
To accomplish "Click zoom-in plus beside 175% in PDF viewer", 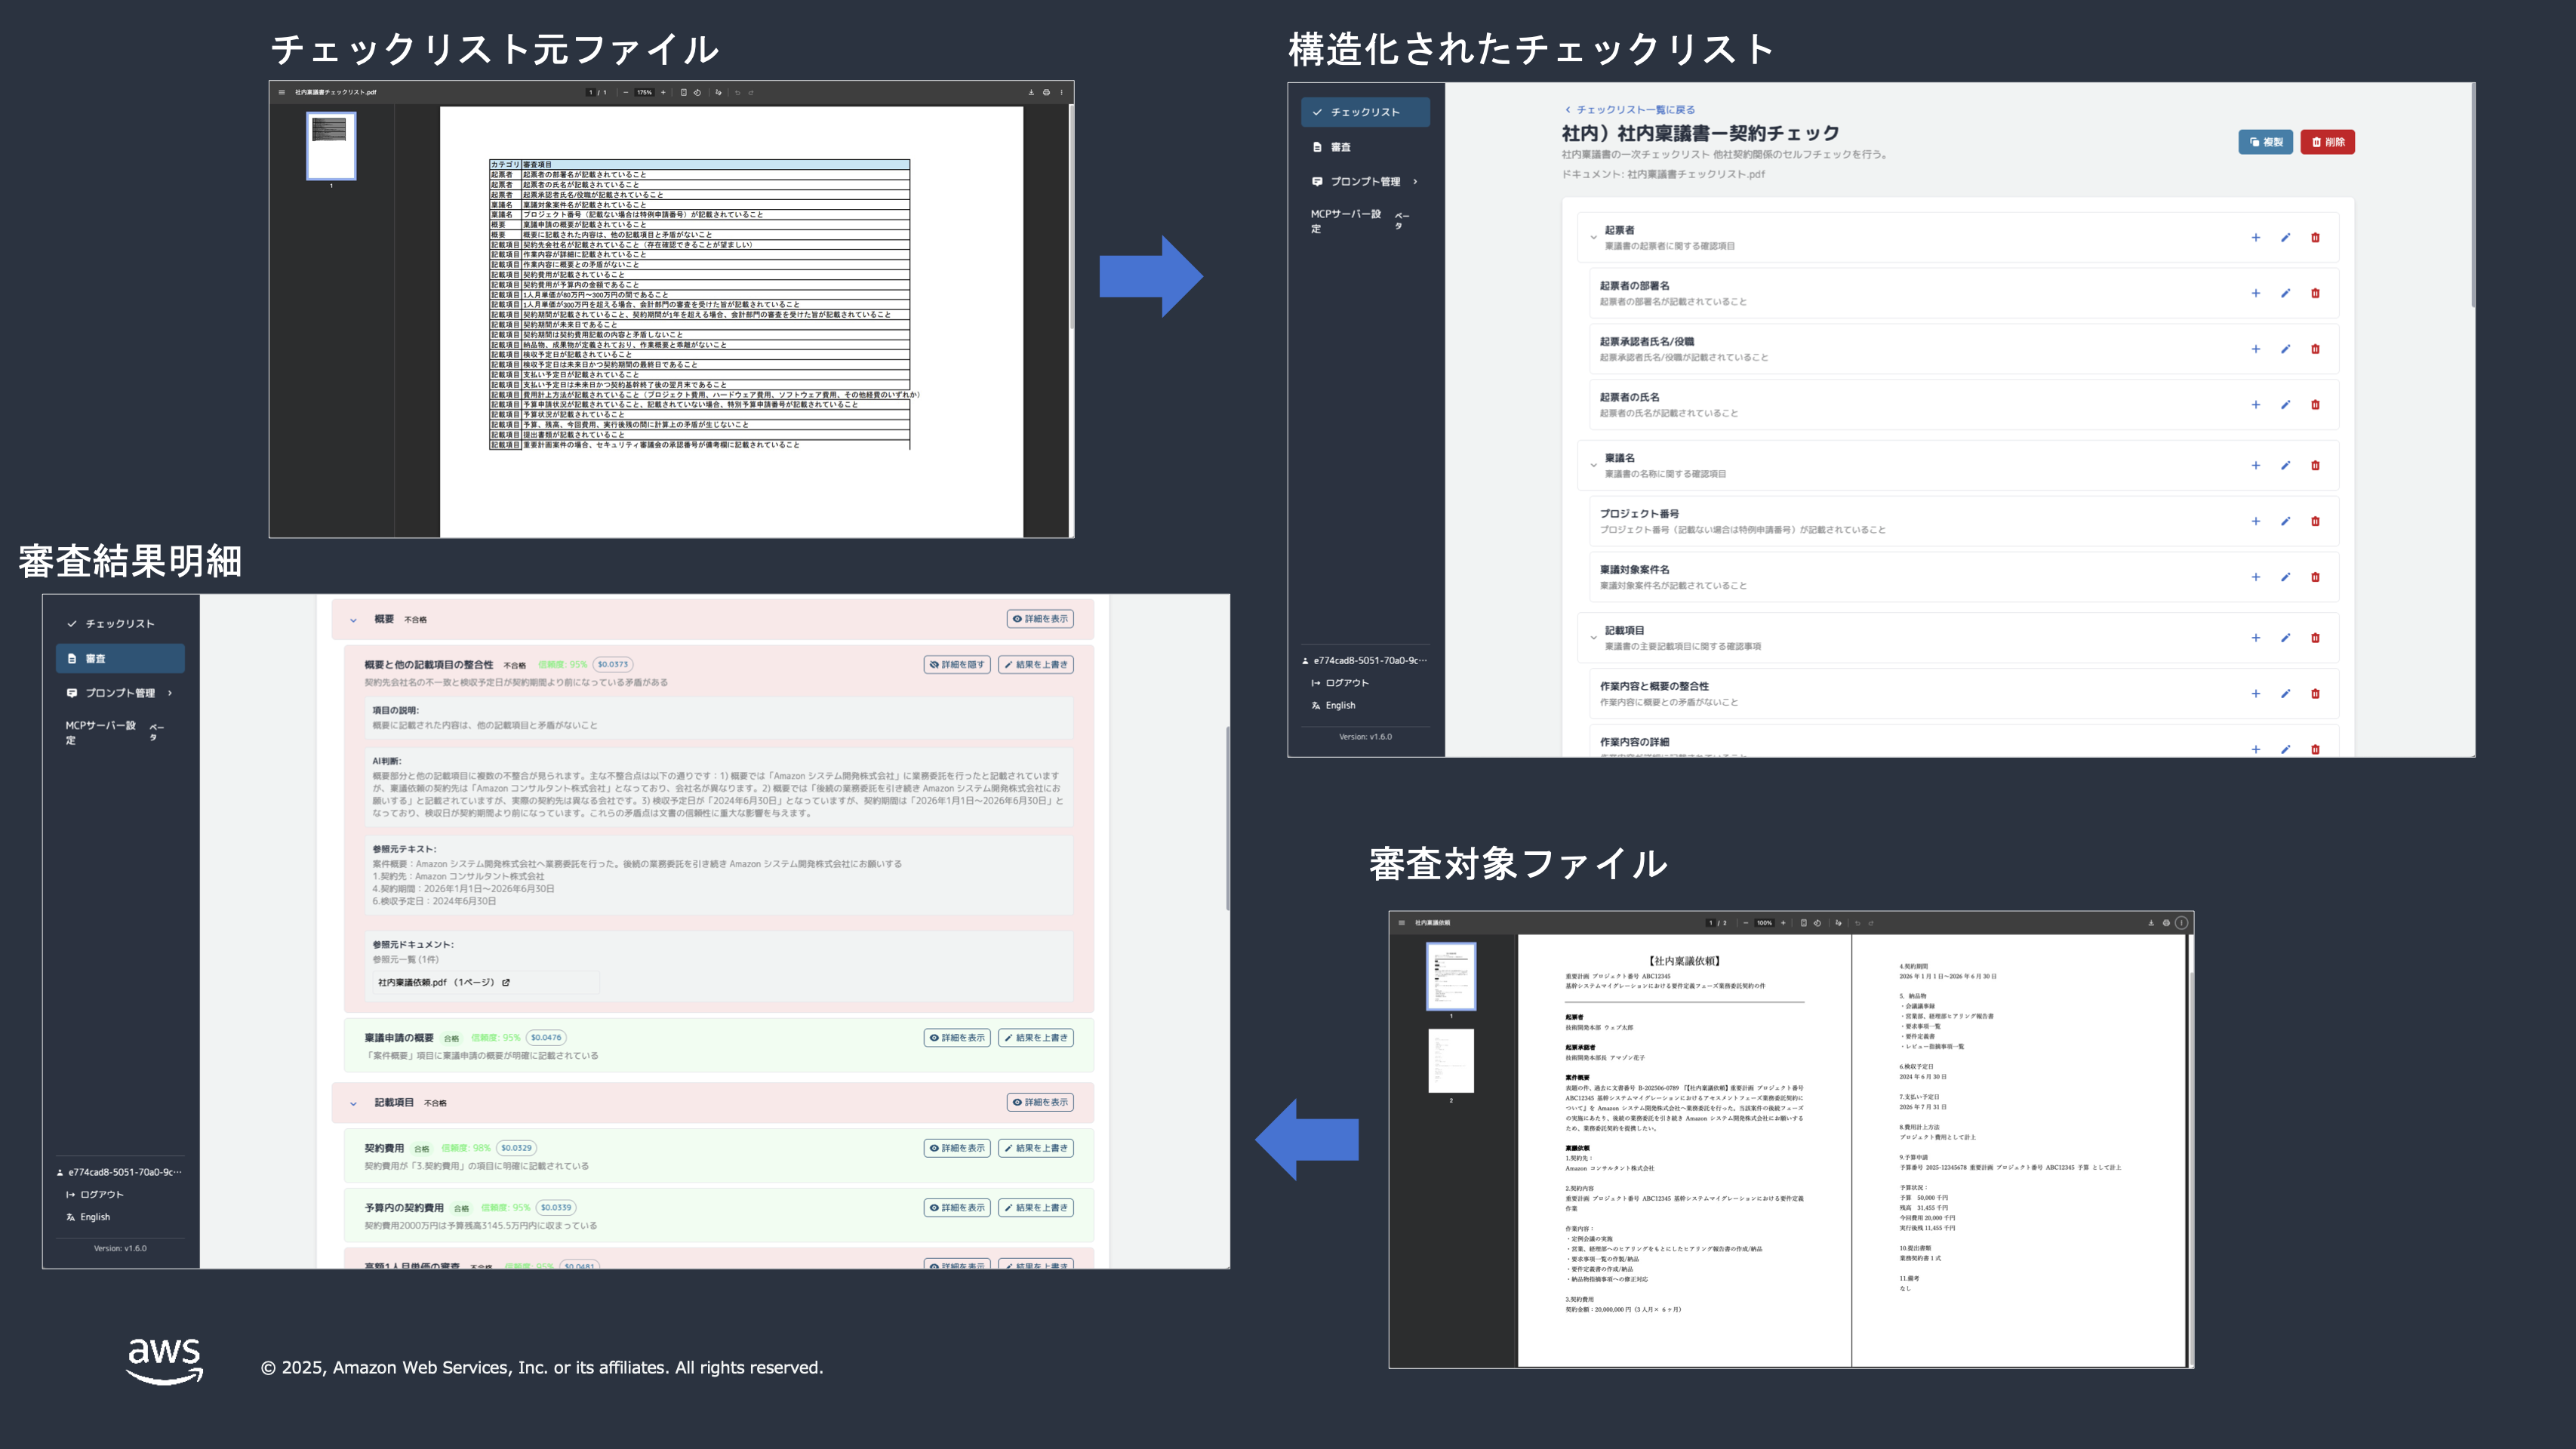I will (663, 92).
